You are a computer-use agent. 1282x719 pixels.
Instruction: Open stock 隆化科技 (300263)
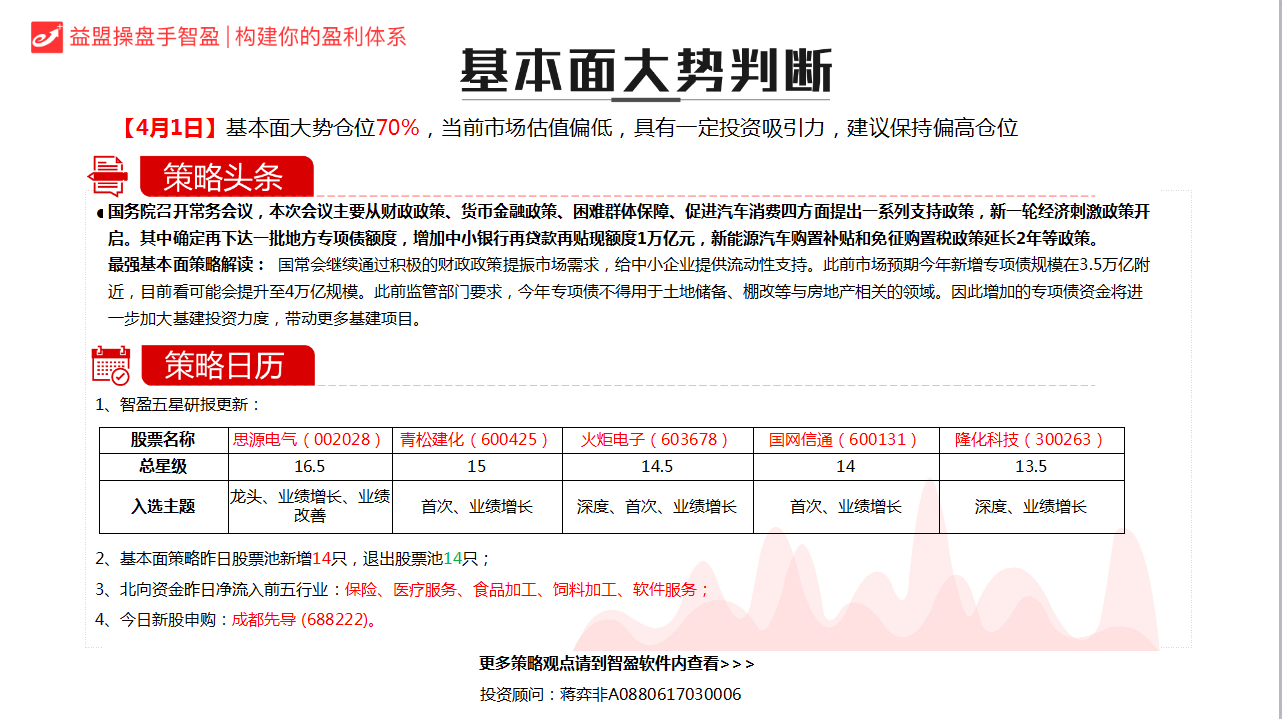pyautogui.click(x=1029, y=440)
